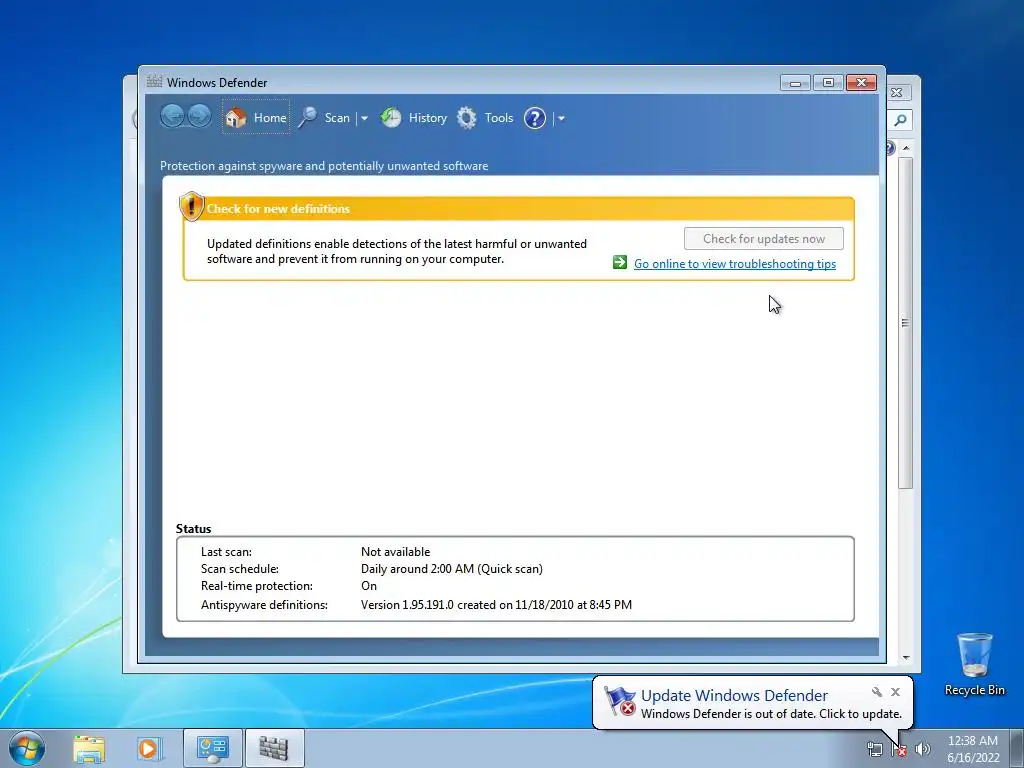Select the Daily around 2:00 AM schedule text

point(451,569)
